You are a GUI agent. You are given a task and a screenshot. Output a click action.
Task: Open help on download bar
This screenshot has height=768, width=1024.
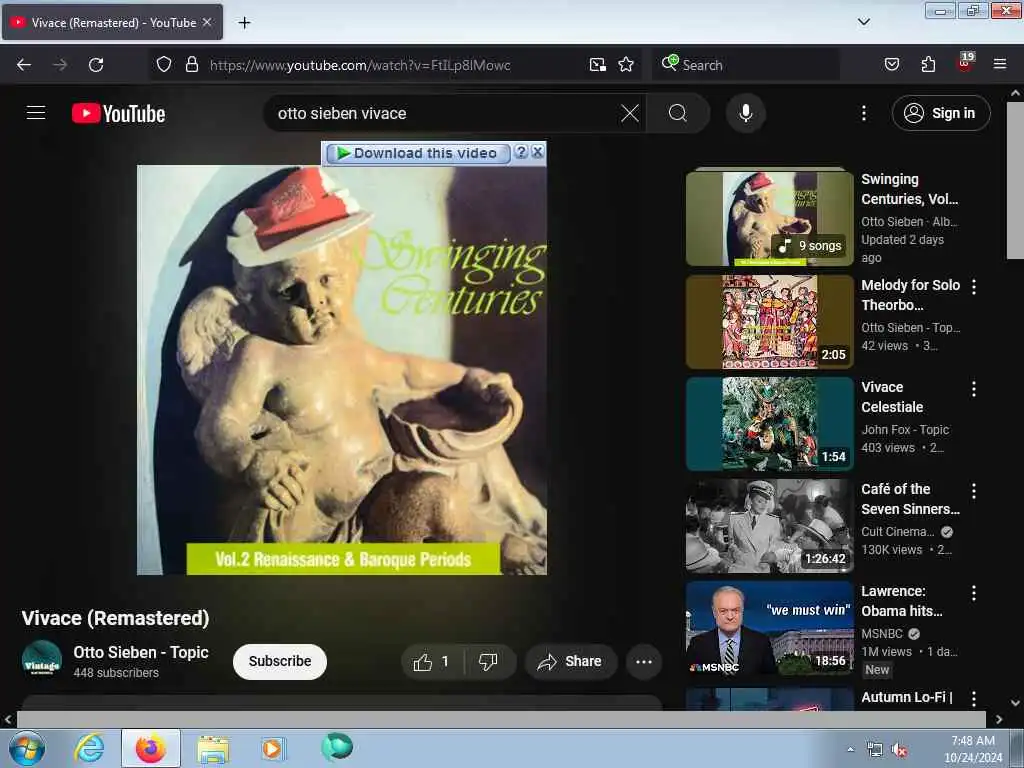coord(520,152)
